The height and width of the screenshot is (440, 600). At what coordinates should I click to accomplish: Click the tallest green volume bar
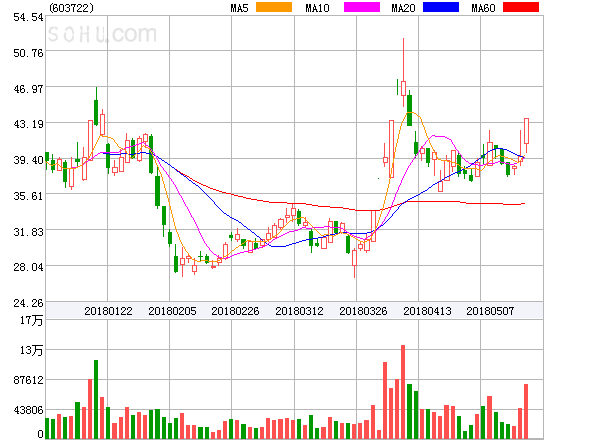[x=96, y=399]
